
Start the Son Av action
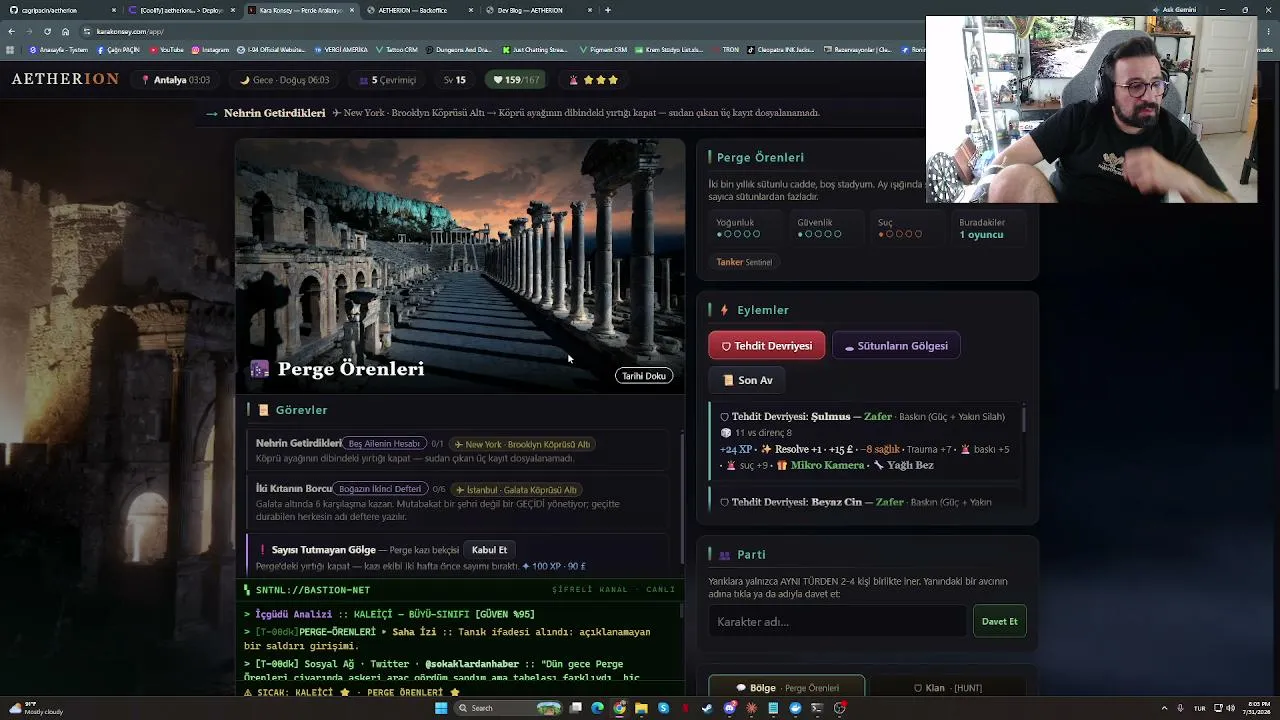(747, 380)
